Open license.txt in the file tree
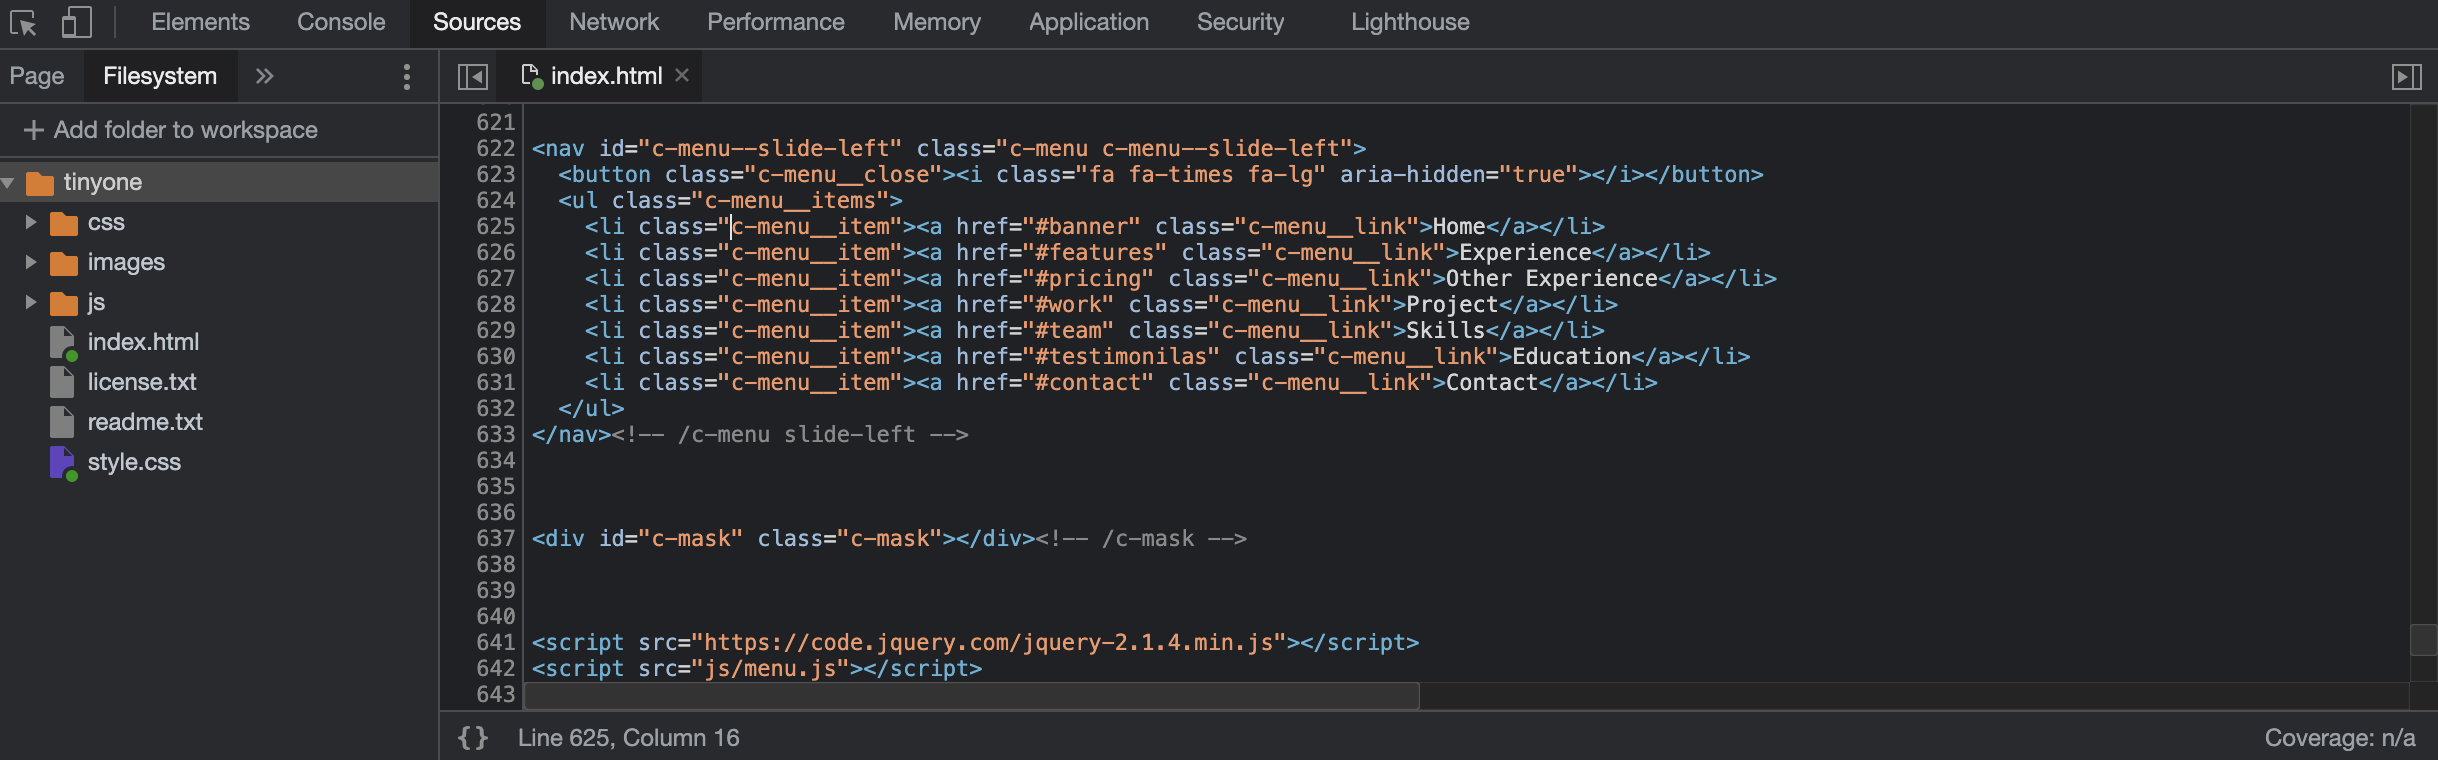Image resolution: width=2438 pixels, height=760 pixels. (142, 382)
